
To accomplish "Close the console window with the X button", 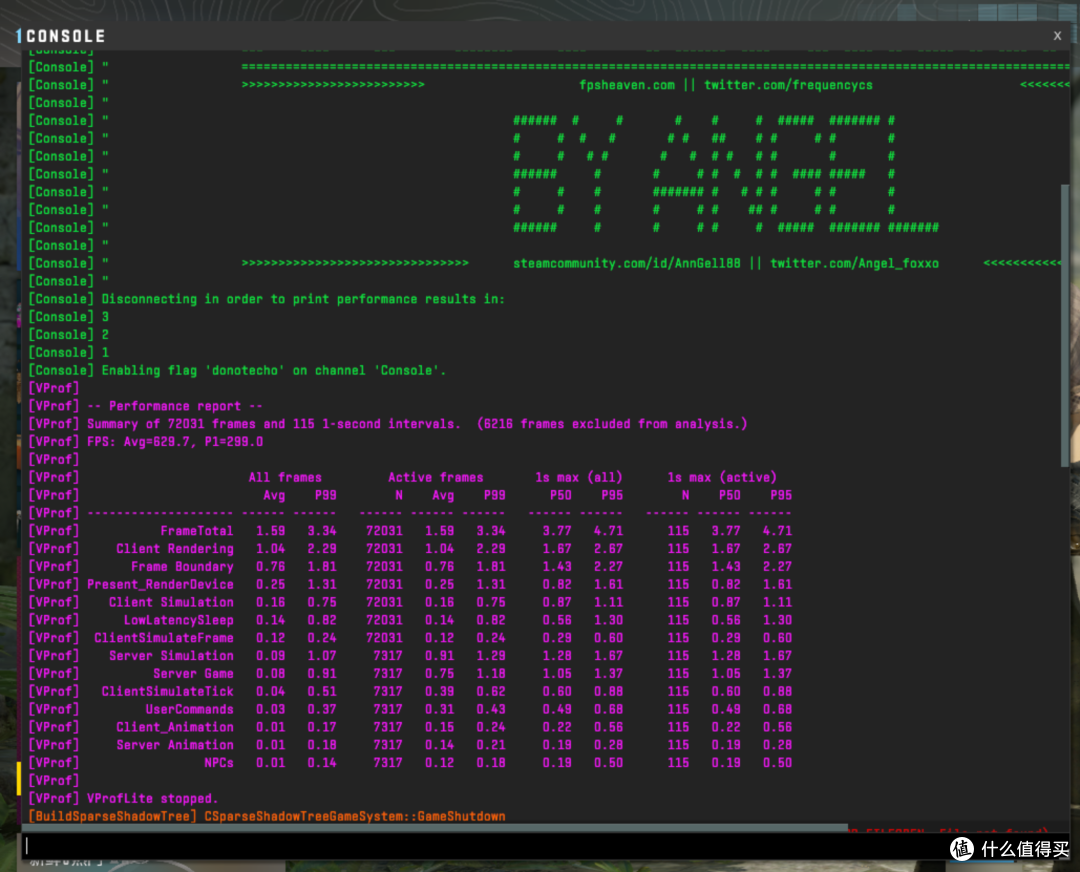I will coord(1057,36).
